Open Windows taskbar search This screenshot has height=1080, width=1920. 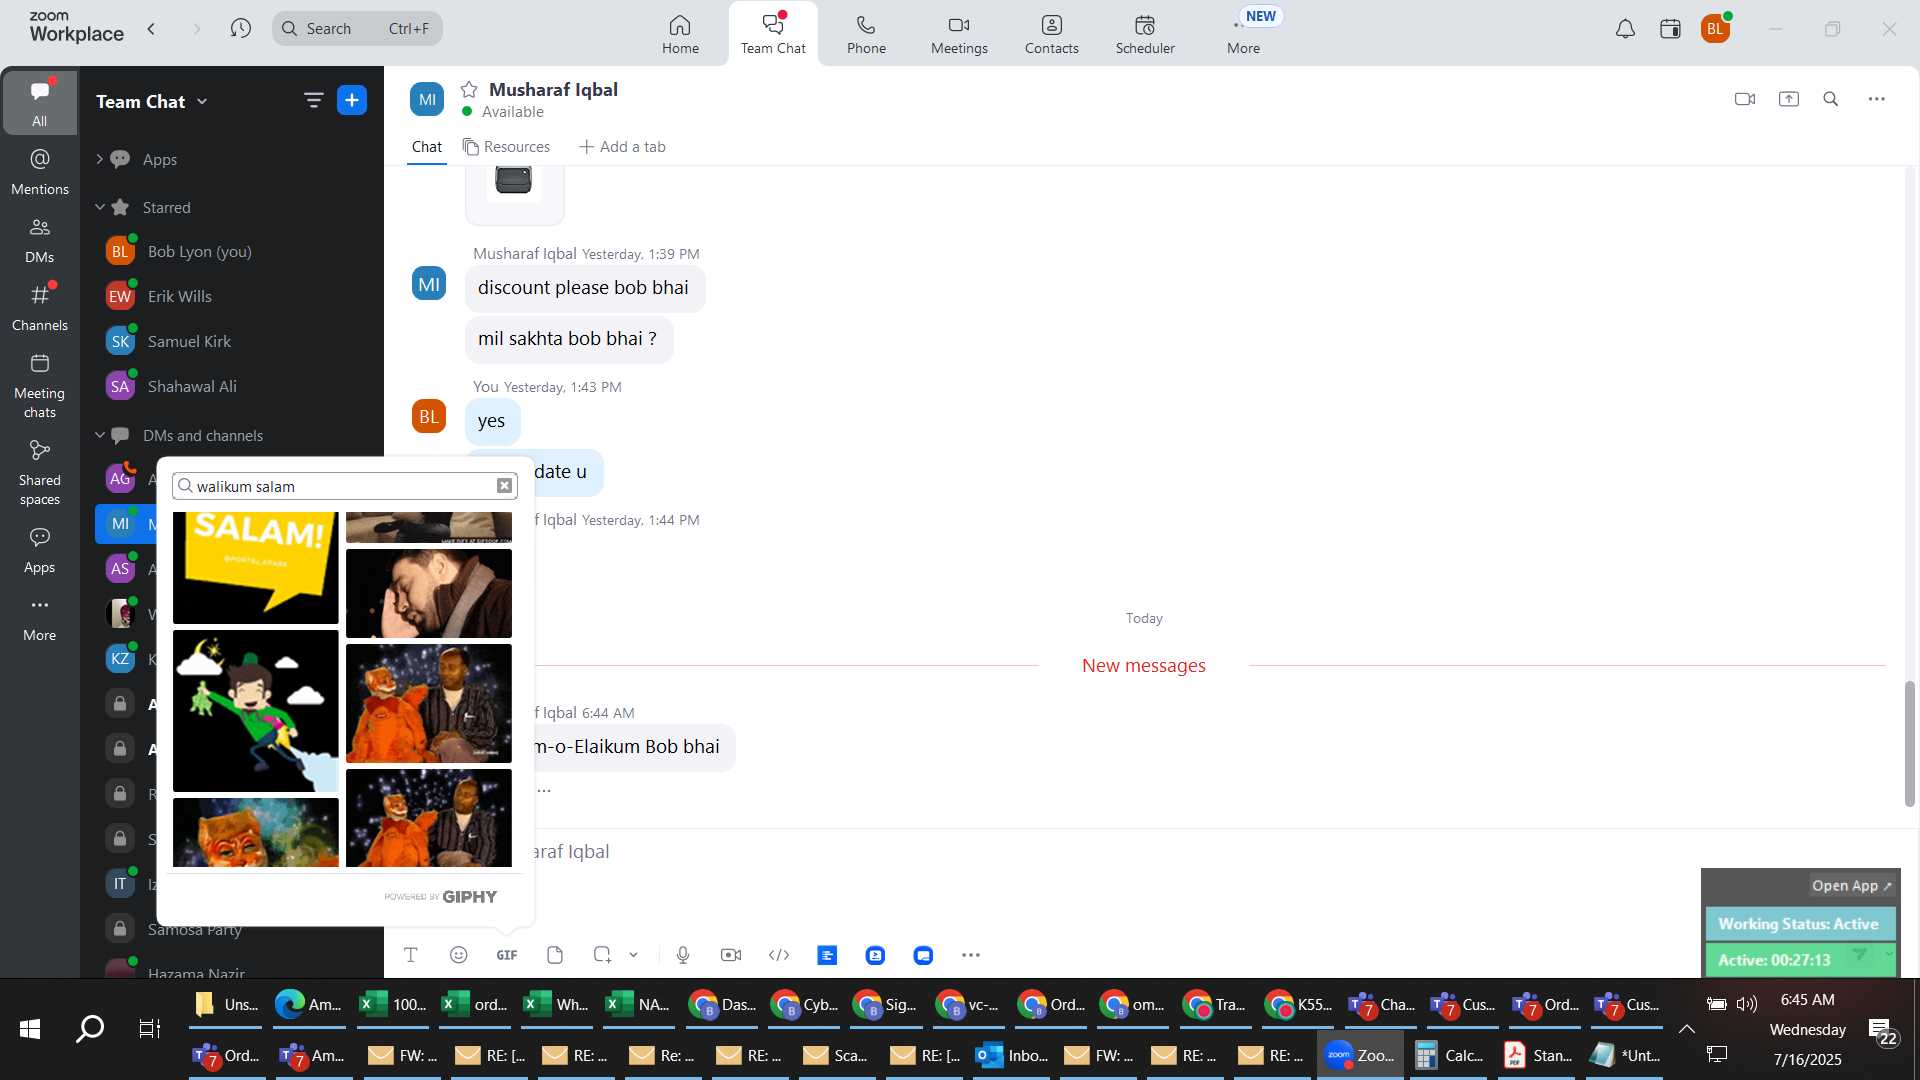click(x=90, y=1028)
